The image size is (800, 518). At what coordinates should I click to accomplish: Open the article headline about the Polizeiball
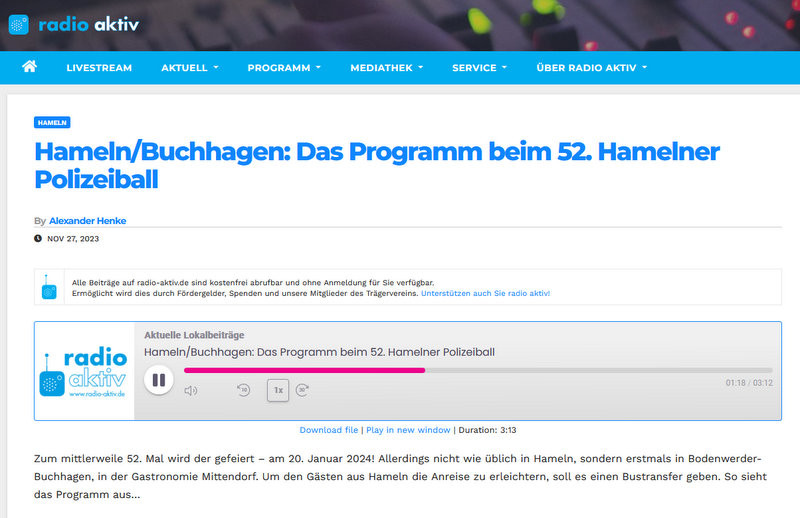pyautogui.click(x=377, y=165)
